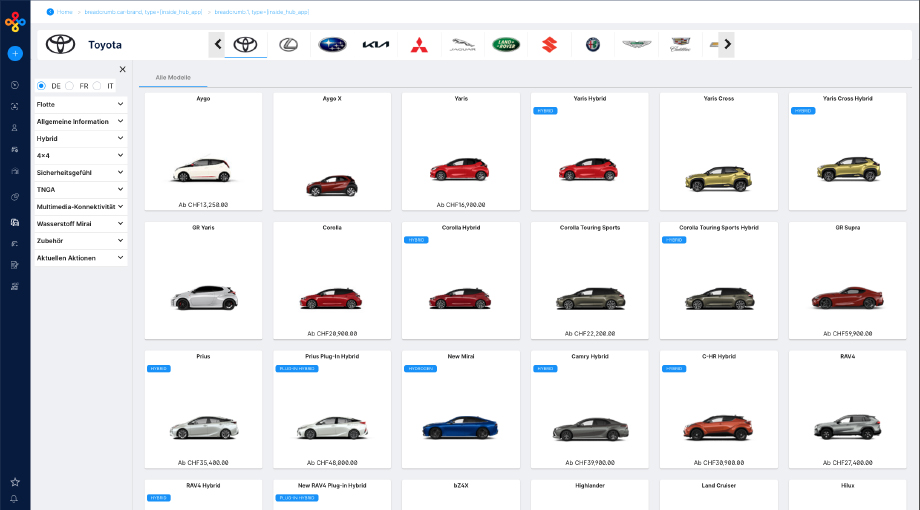
Task: Click the Ab CHF20,900.00 Corolla price
Action: (332, 333)
